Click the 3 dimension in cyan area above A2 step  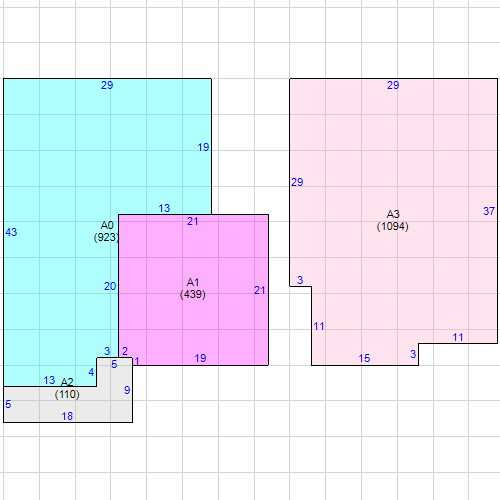[x=107, y=351]
